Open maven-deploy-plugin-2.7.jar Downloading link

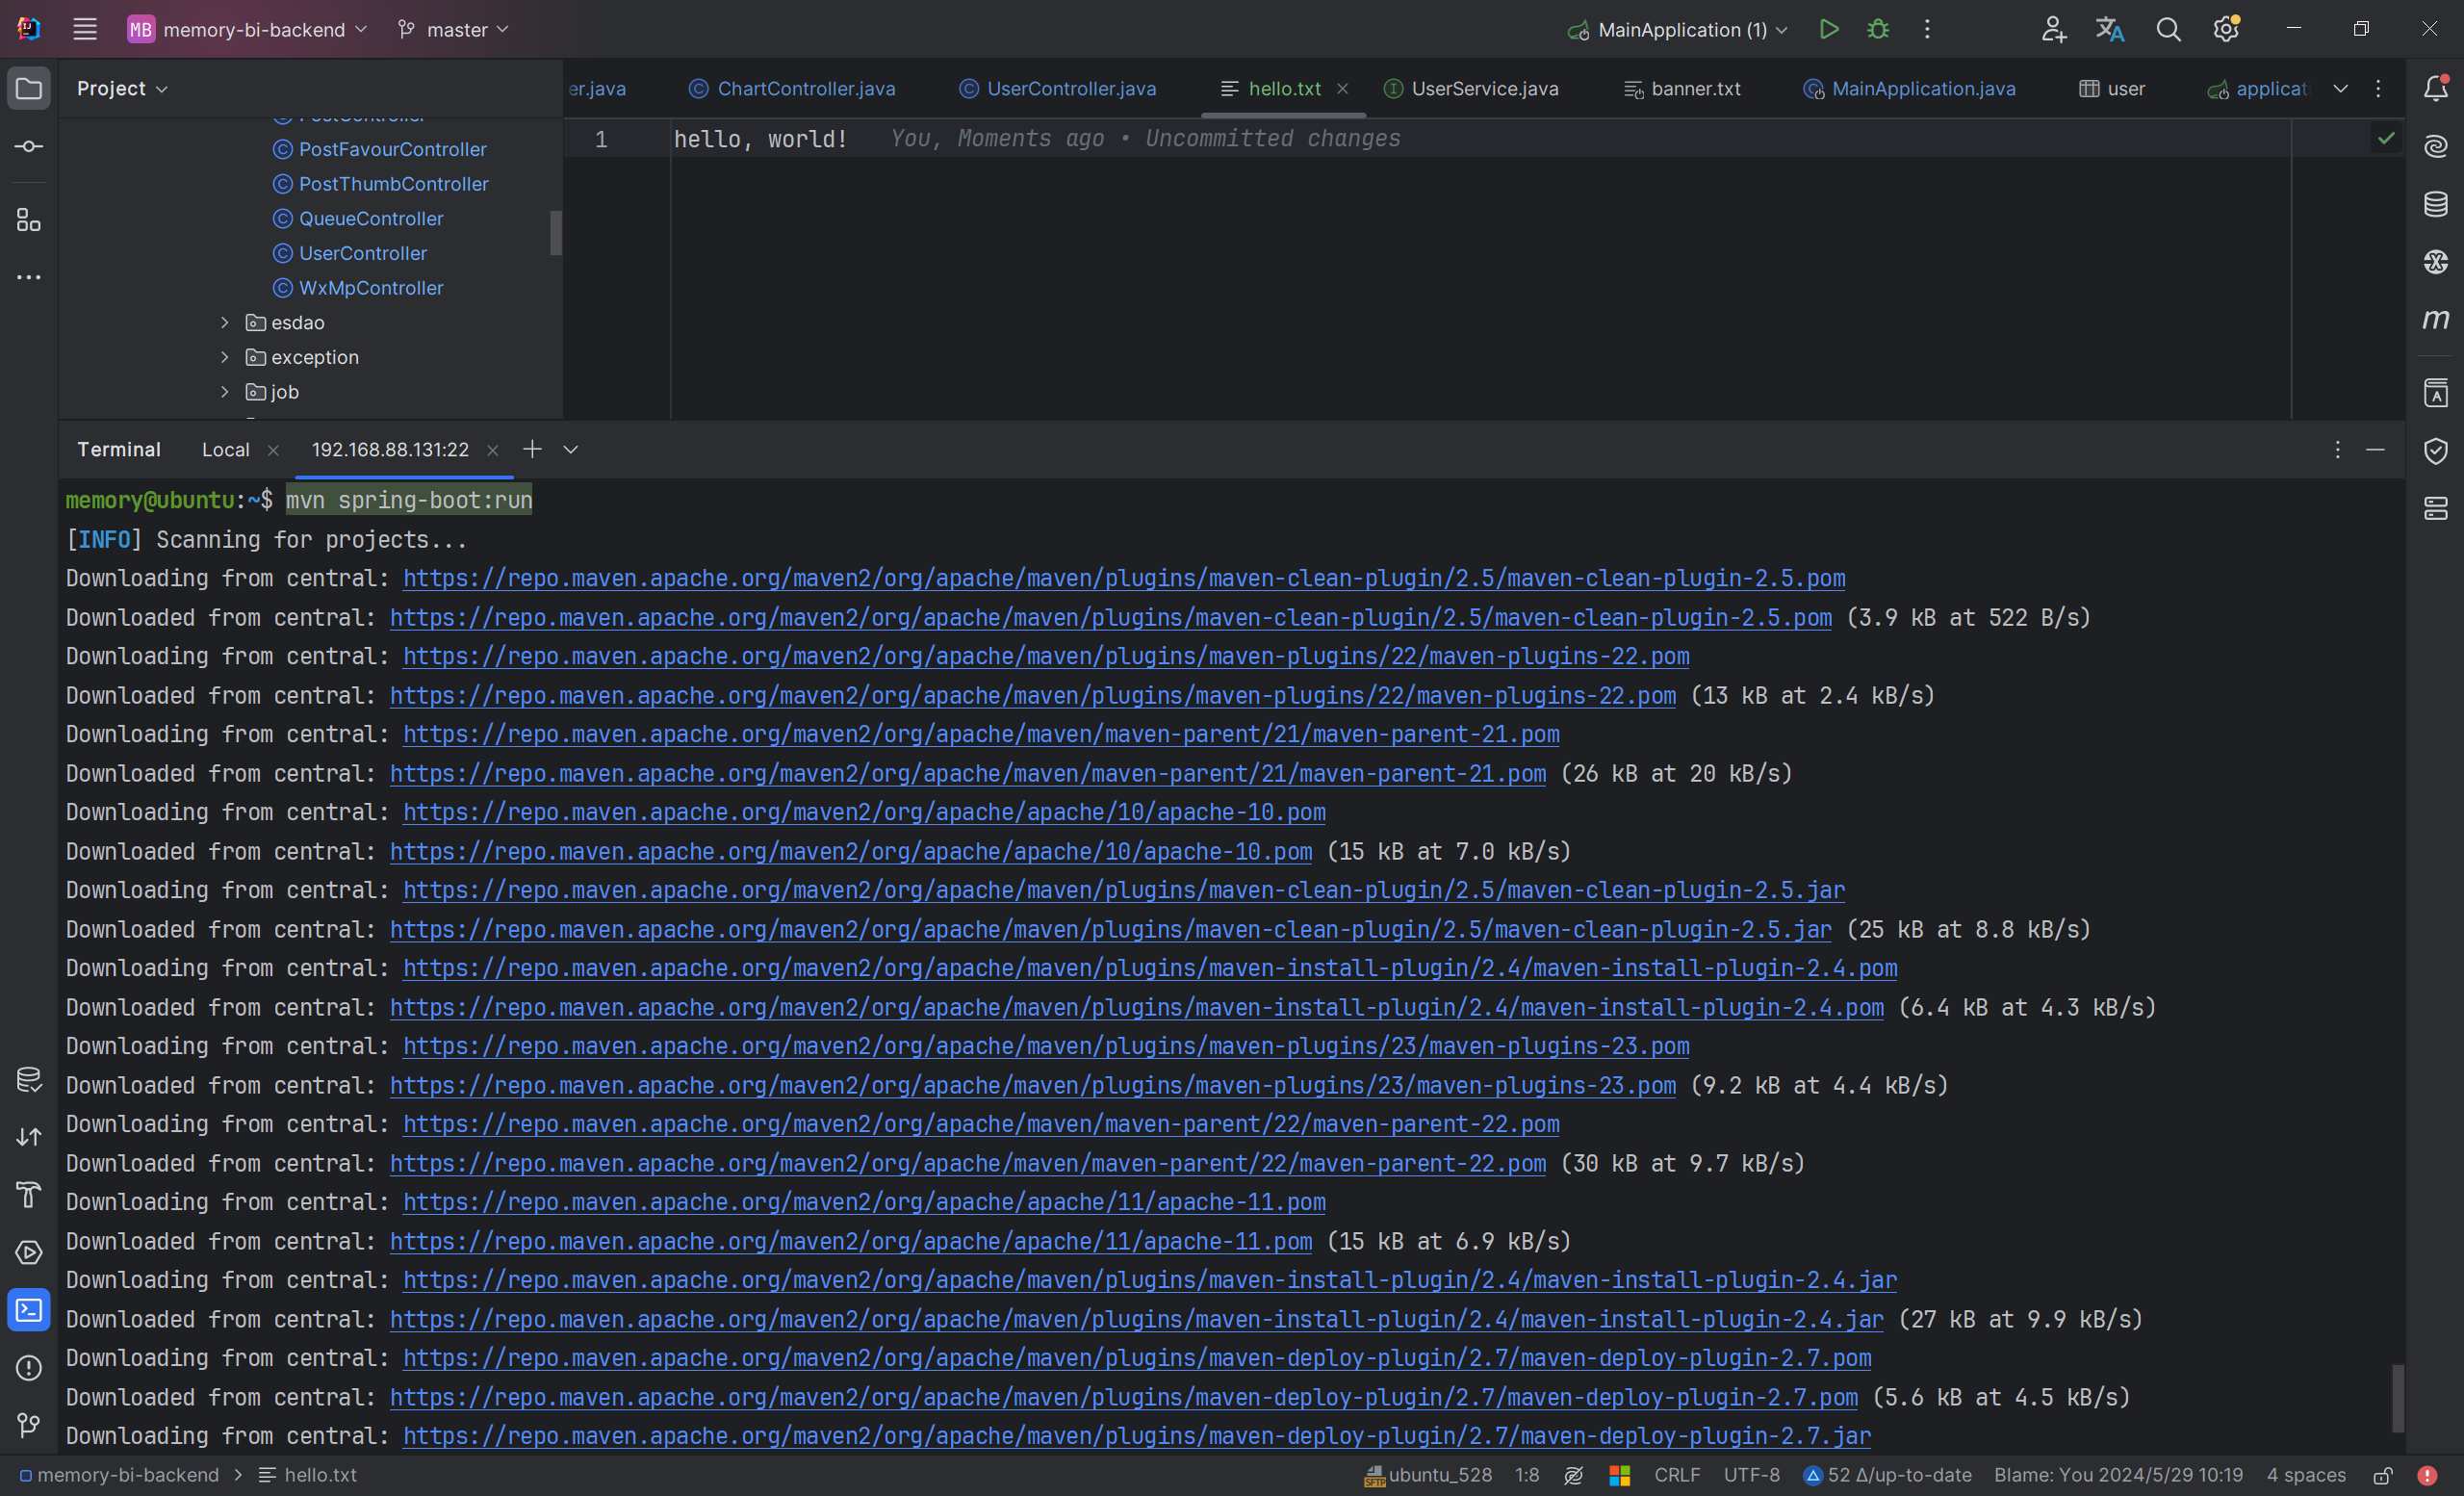[1137, 1436]
